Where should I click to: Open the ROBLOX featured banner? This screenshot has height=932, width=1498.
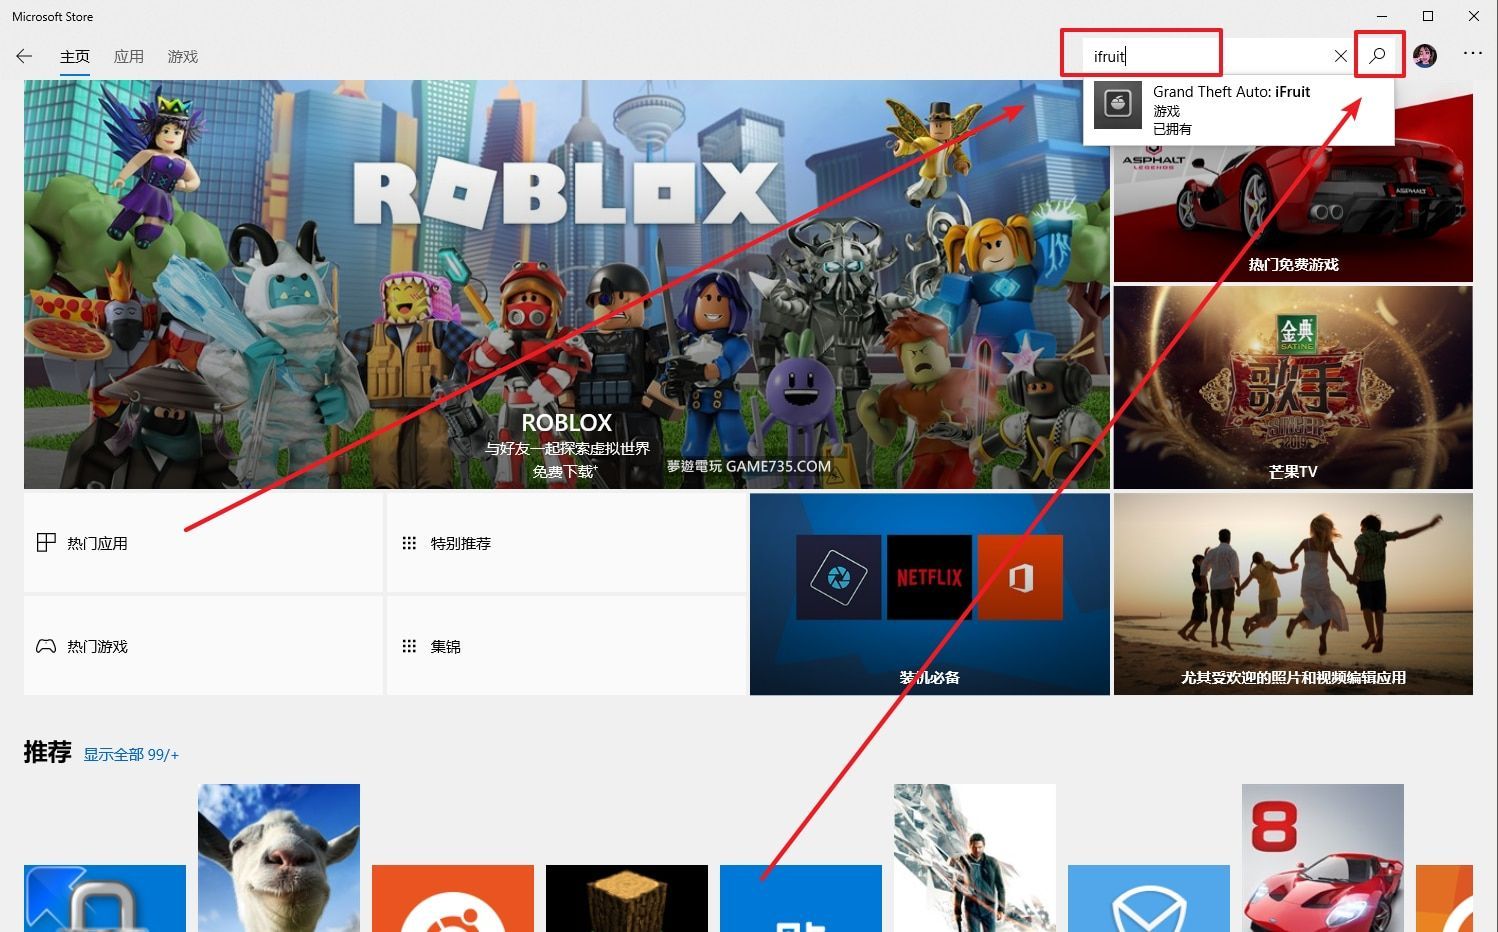566,285
